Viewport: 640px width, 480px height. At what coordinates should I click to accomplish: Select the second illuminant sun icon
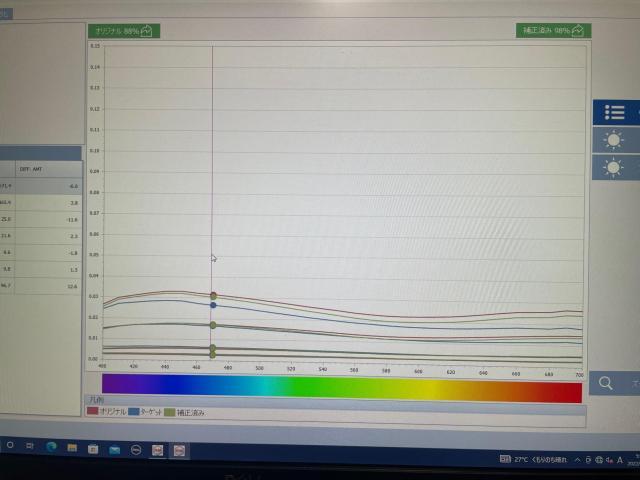pyautogui.click(x=614, y=167)
